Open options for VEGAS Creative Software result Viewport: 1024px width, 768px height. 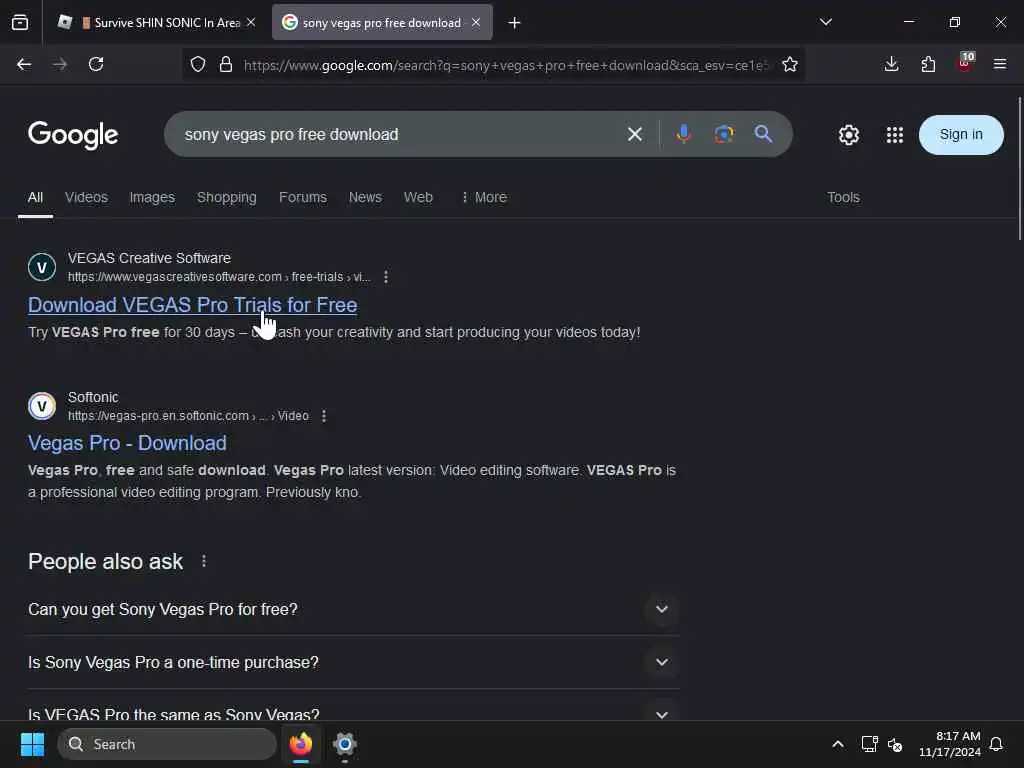pos(386,277)
